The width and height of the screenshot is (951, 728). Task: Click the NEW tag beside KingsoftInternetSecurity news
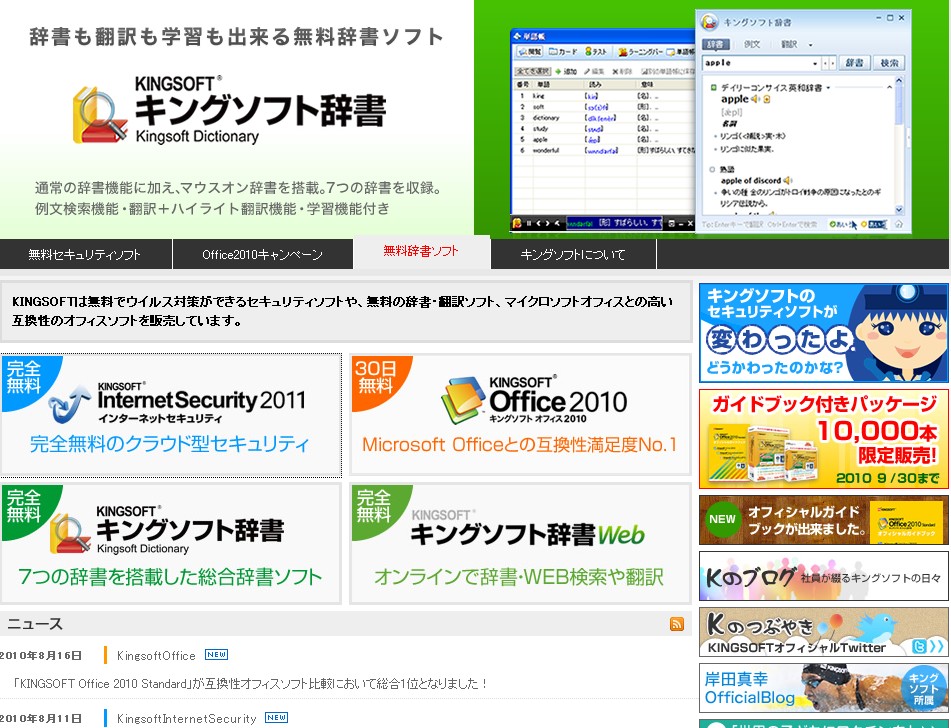pos(277,718)
